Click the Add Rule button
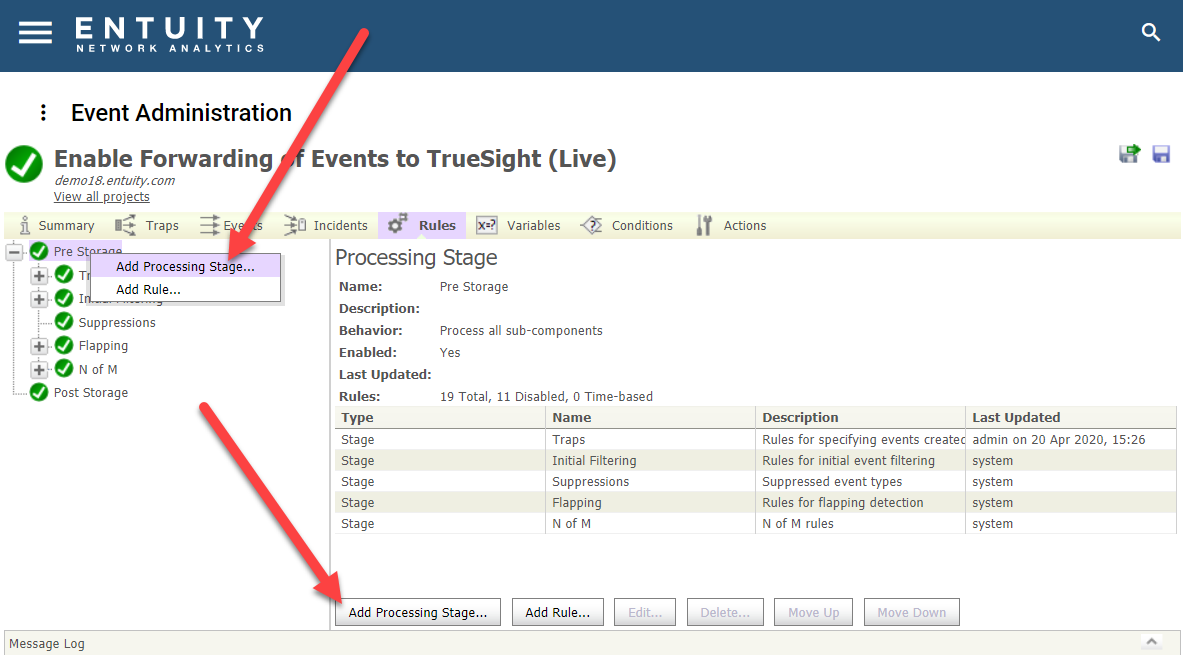 coord(558,612)
